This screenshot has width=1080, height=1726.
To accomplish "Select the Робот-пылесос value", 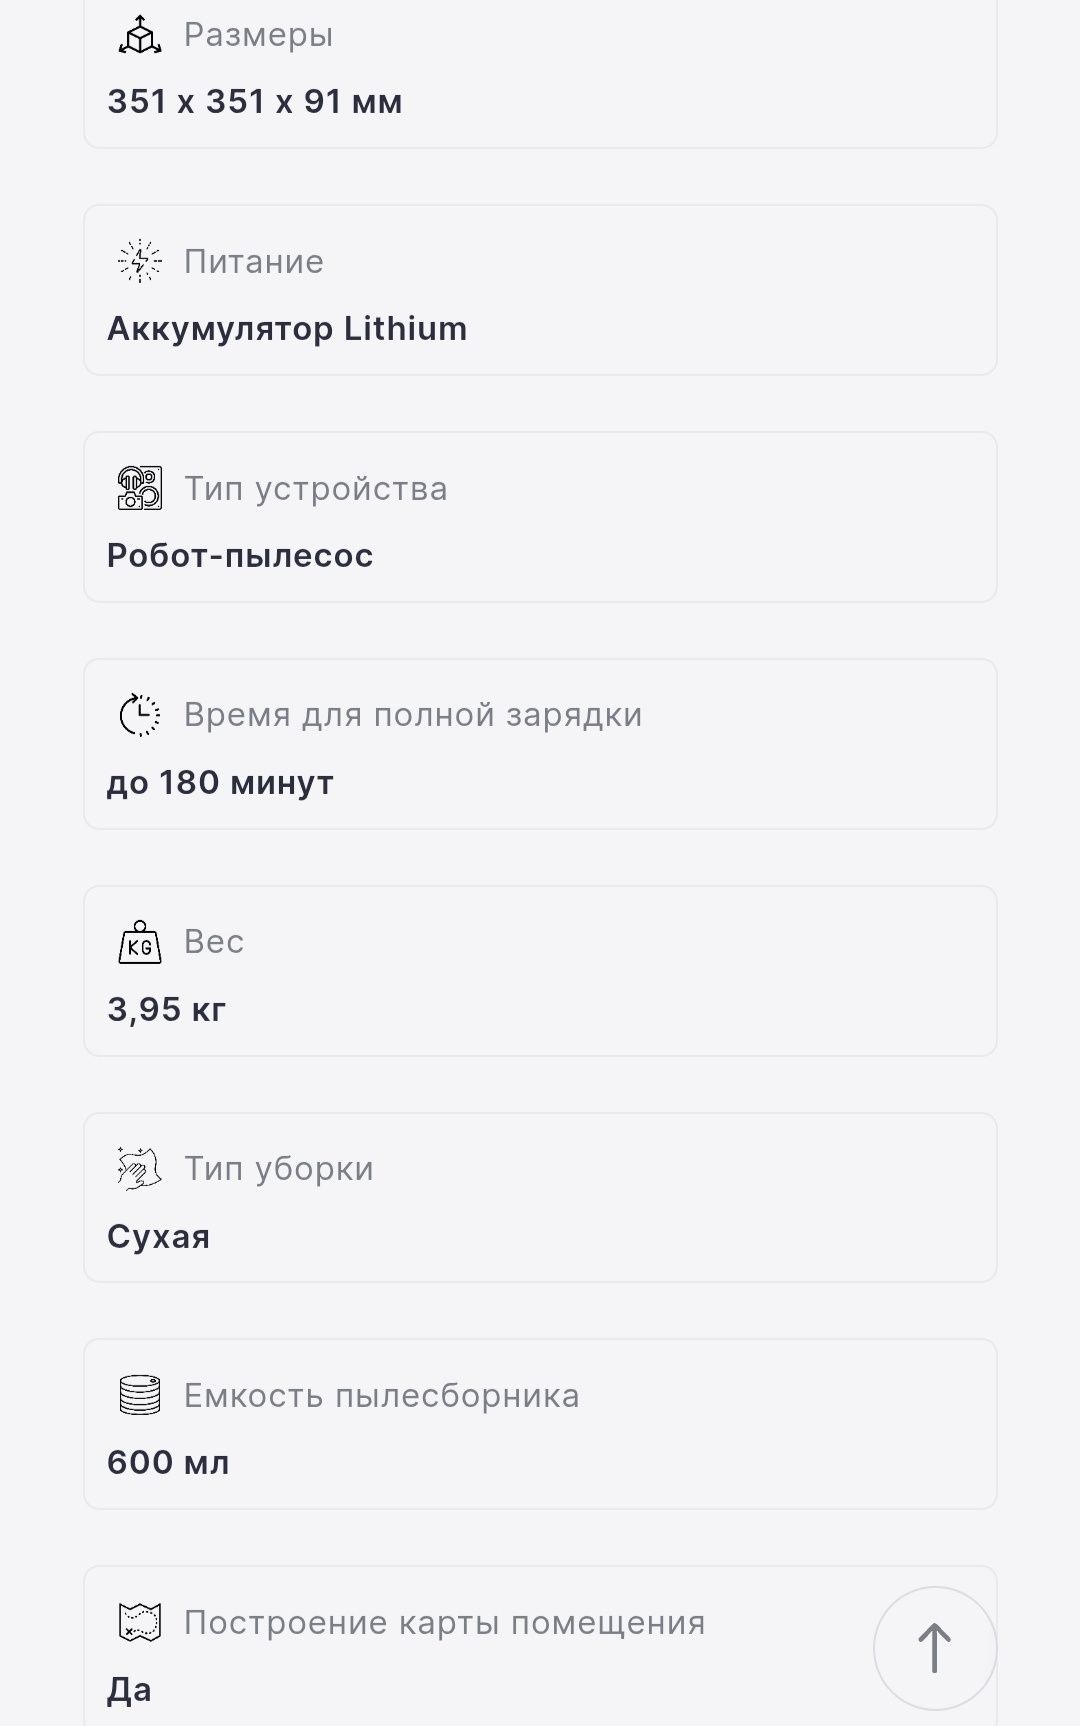I will click(x=240, y=556).
